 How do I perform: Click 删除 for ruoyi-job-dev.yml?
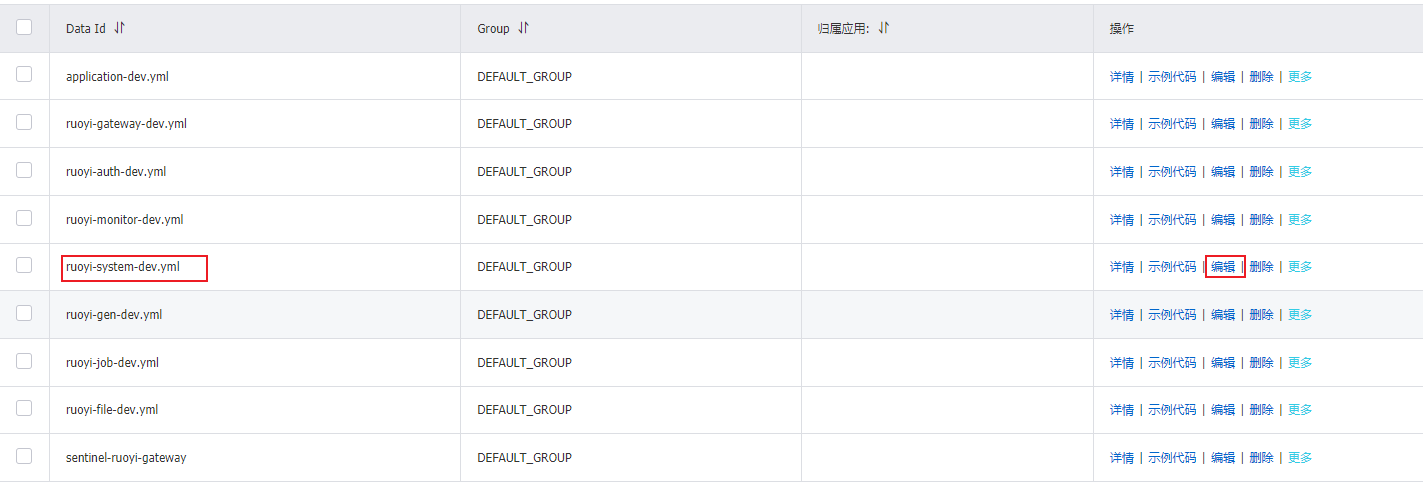1262,363
